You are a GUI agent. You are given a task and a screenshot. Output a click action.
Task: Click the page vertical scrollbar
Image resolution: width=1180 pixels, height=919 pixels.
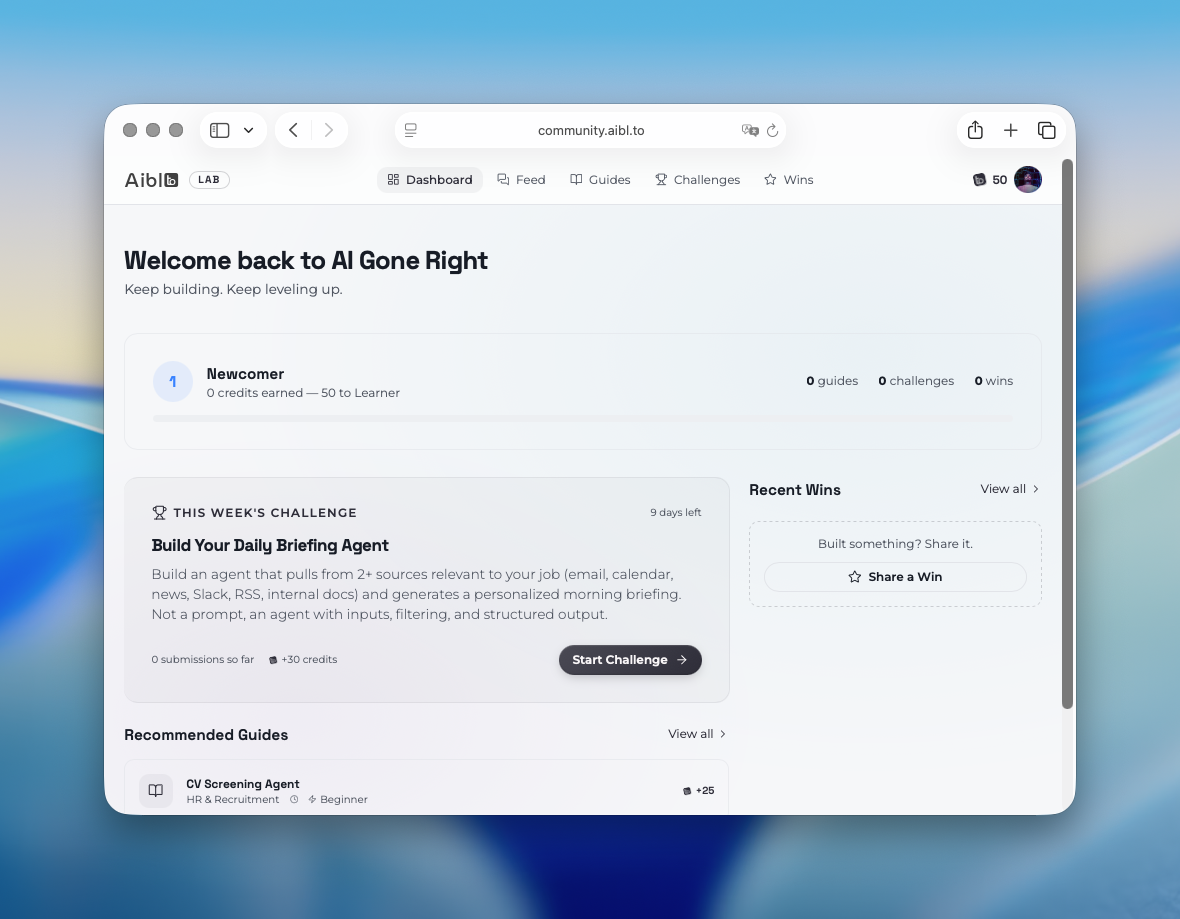click(1066, 434)
